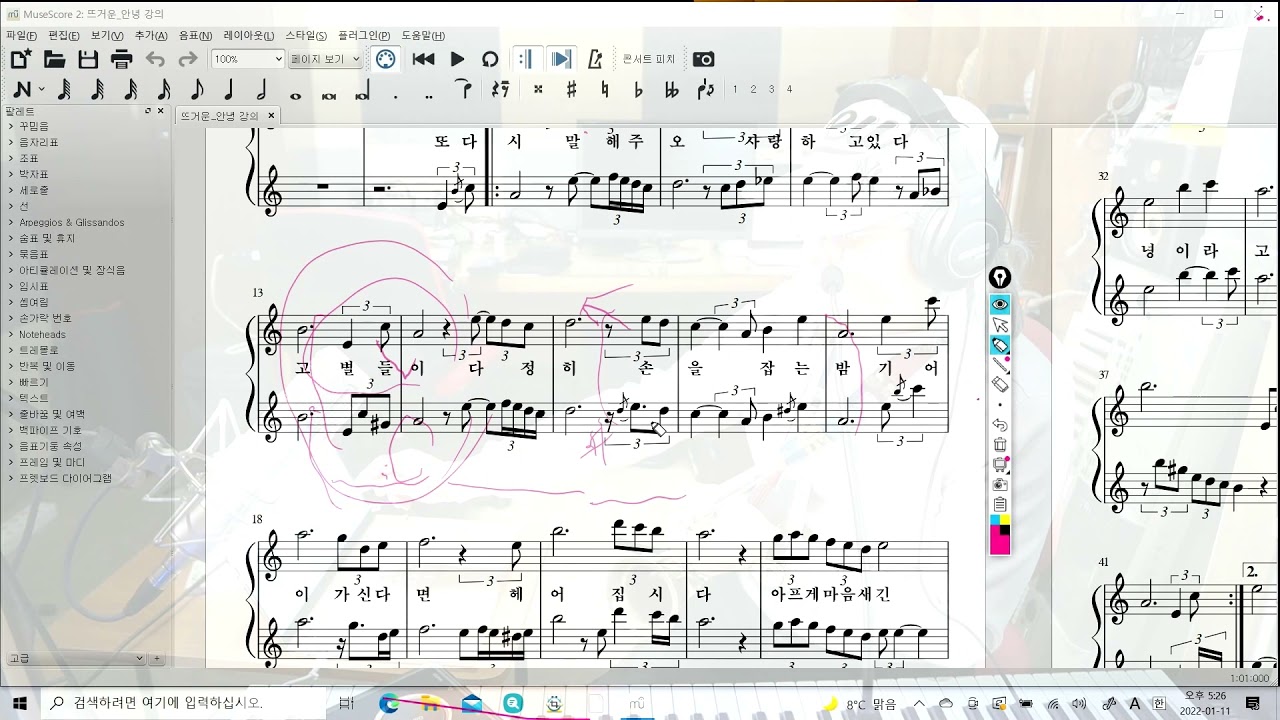The height and width of the screenshot is (720, 1280).
Task: Select the tie tool in the note toolbar
Action: [463, 89]
